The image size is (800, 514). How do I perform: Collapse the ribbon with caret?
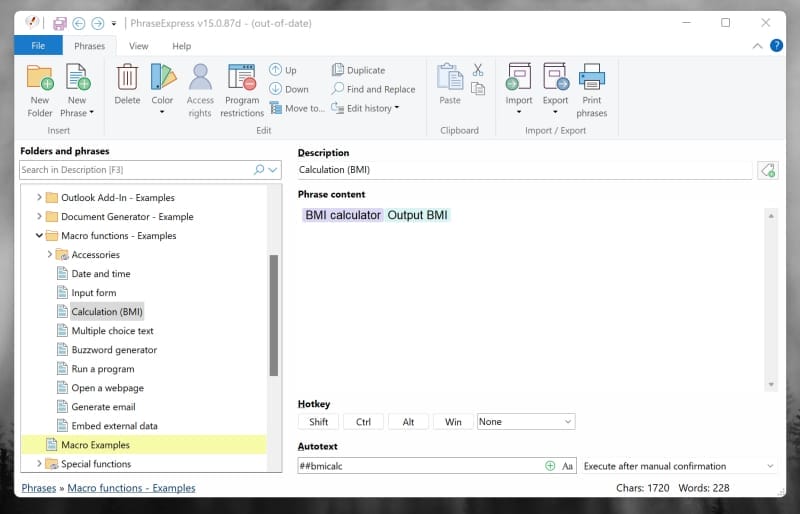(x=757, y=46)
